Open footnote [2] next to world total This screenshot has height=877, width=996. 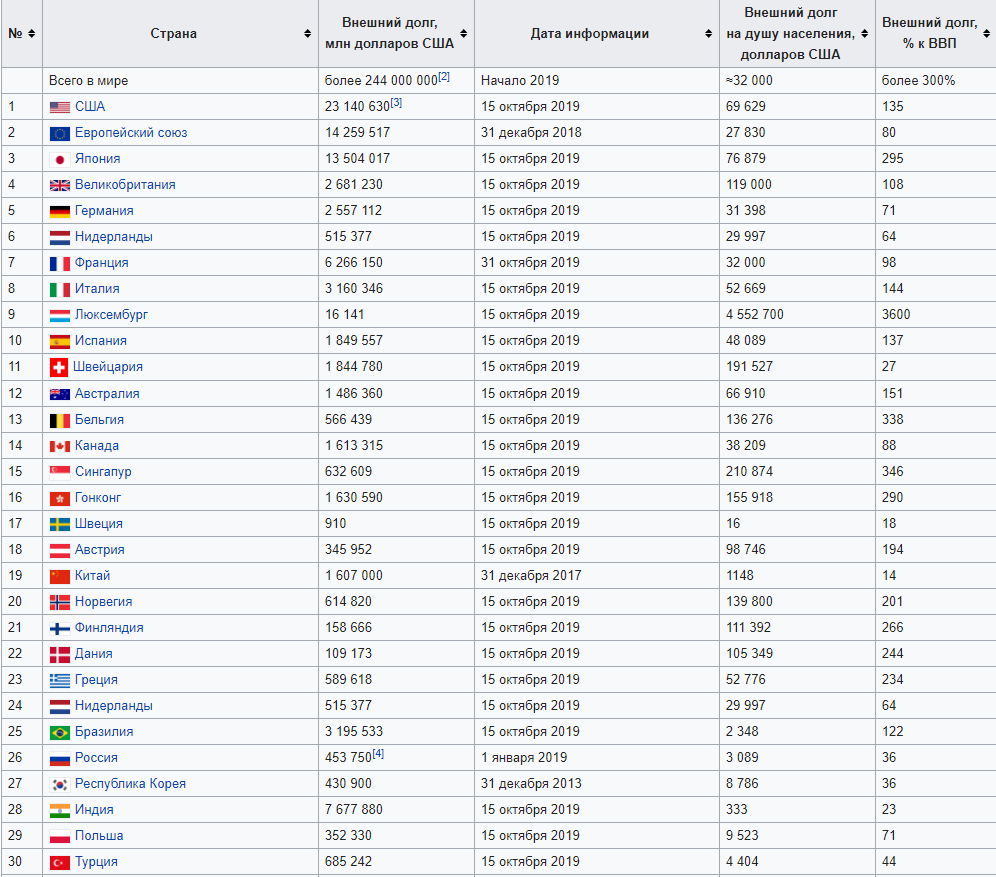point(444,76)
